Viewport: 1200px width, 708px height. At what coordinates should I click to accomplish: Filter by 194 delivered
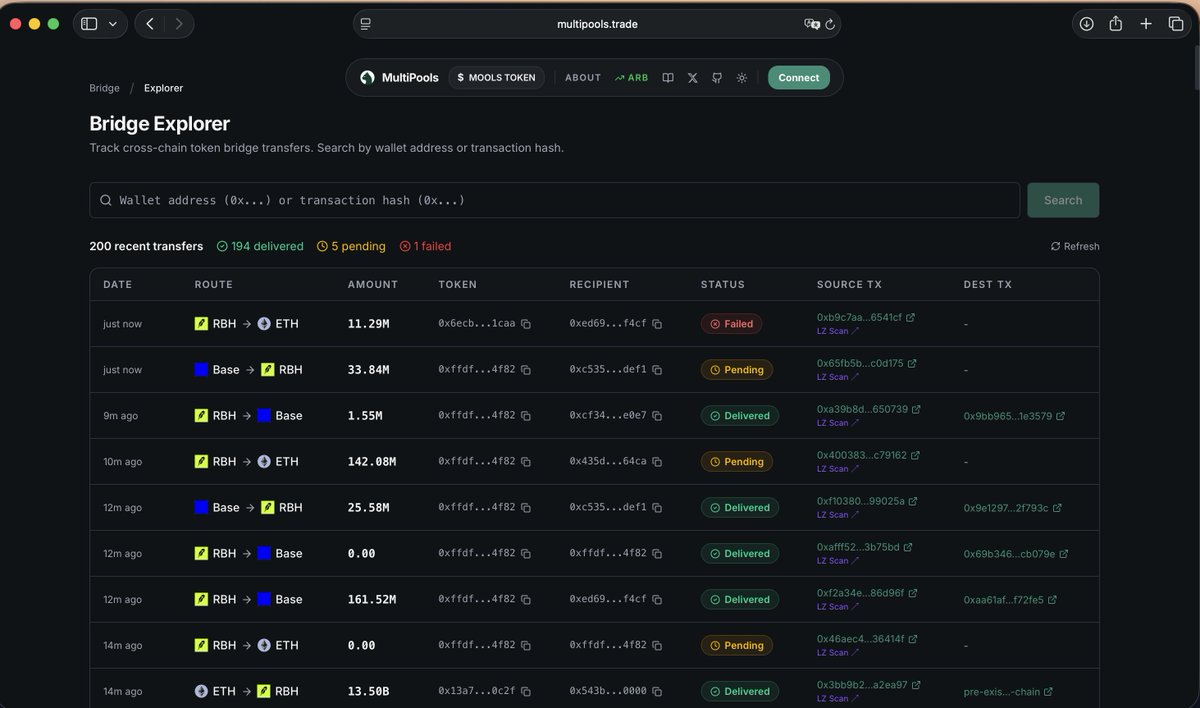point(260,246)
